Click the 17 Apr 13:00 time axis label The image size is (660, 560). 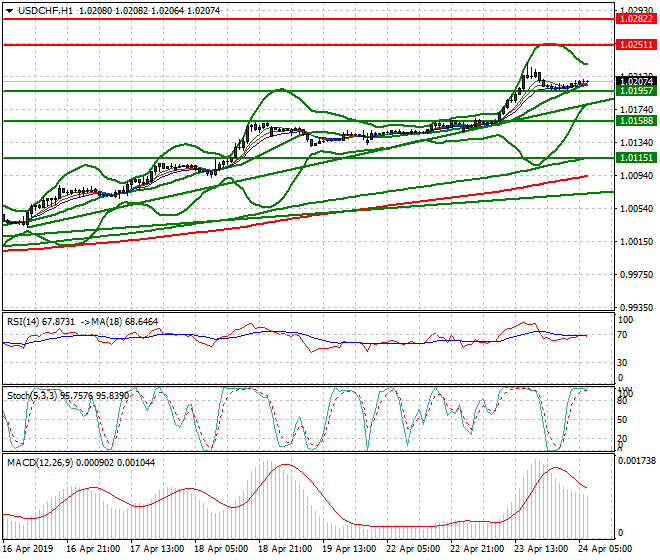pyautogui.click(x=157, y=549)
